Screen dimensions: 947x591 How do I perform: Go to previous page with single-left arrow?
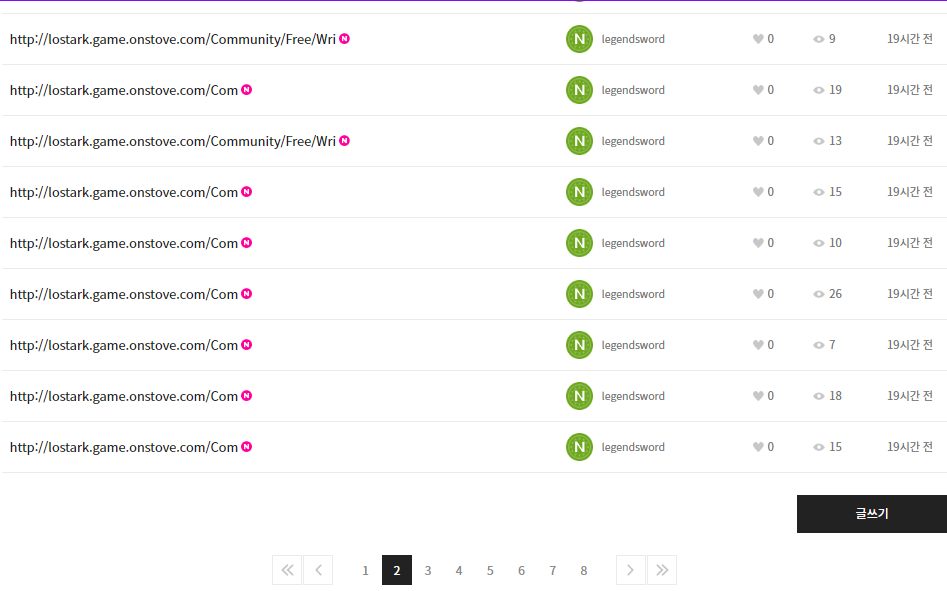tap(318, 570)
